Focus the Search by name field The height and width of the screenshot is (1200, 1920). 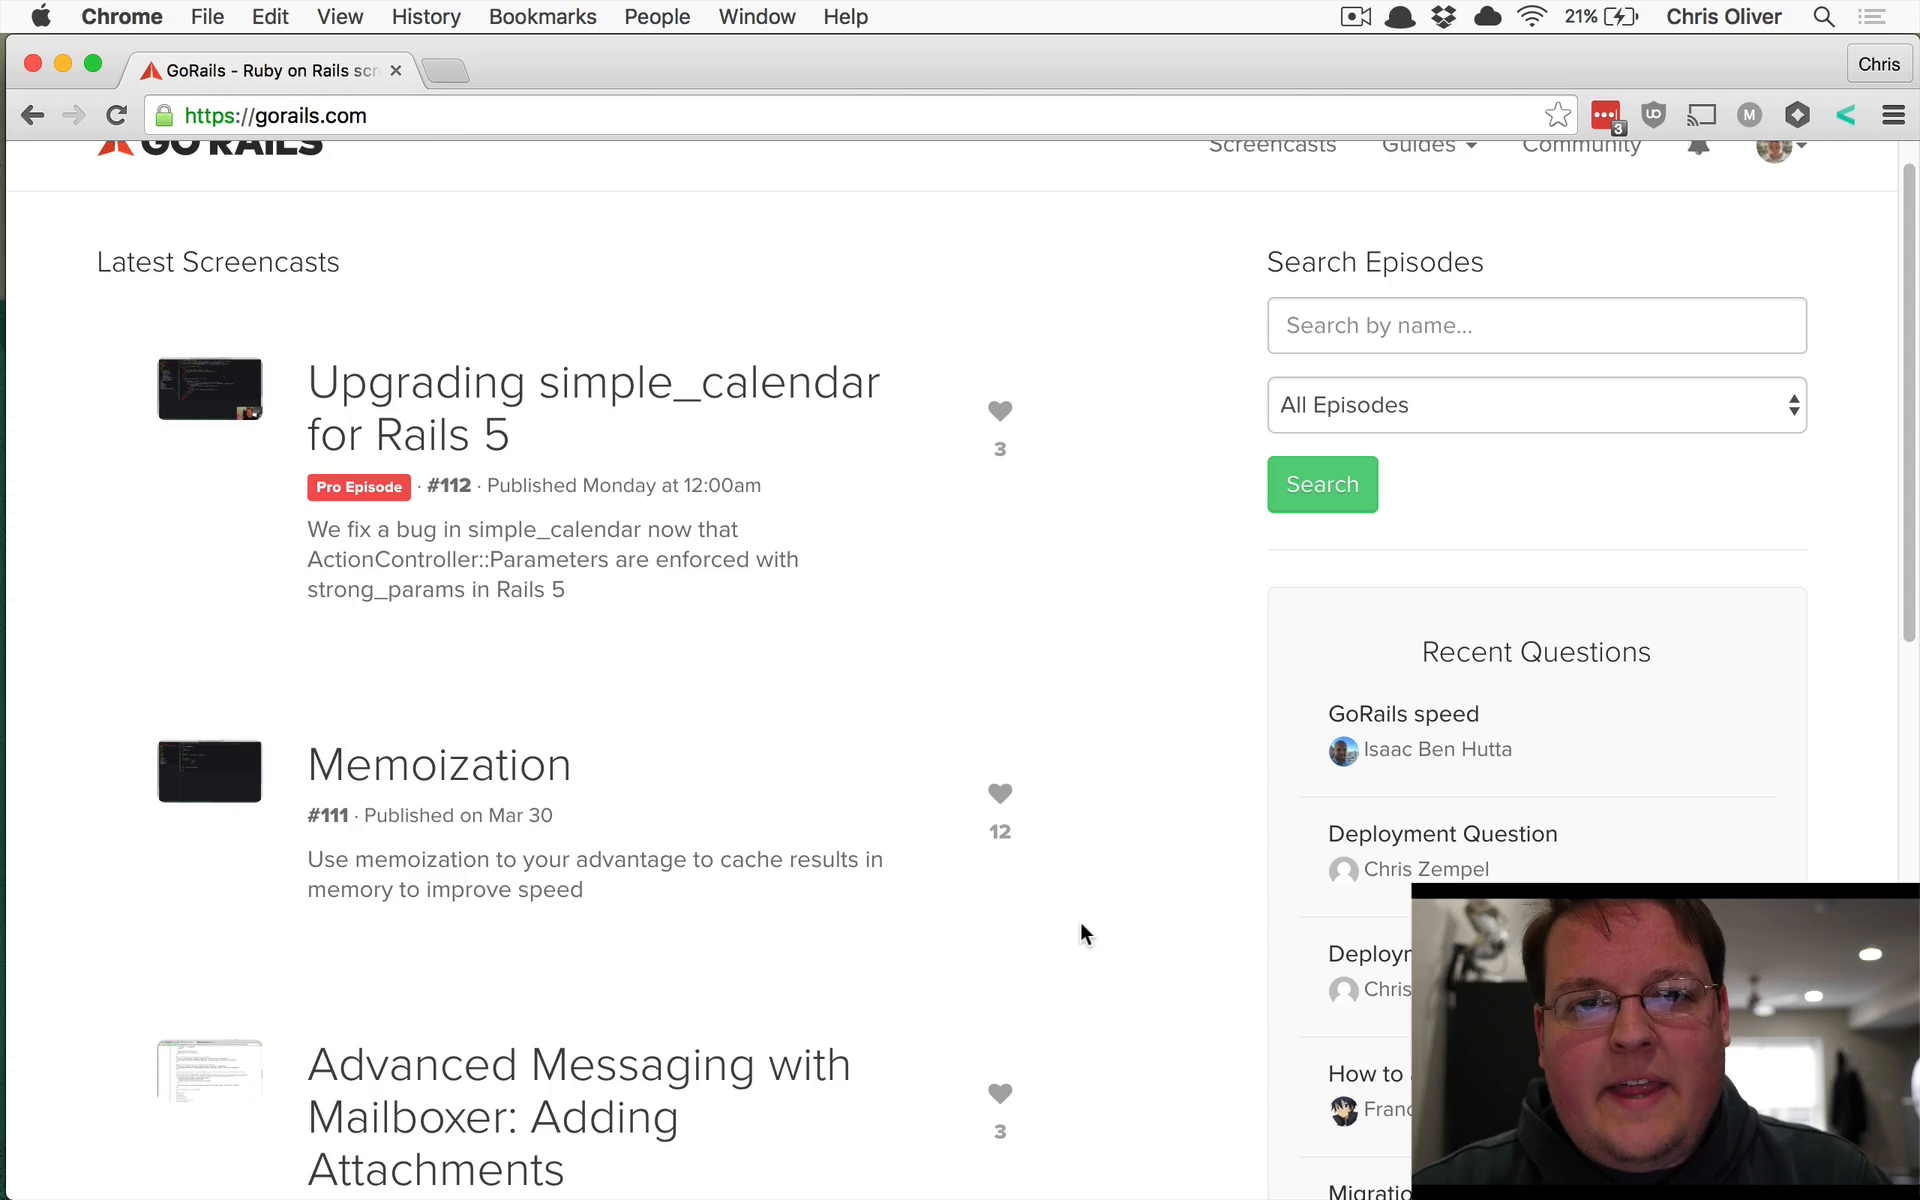(1536, 325)
